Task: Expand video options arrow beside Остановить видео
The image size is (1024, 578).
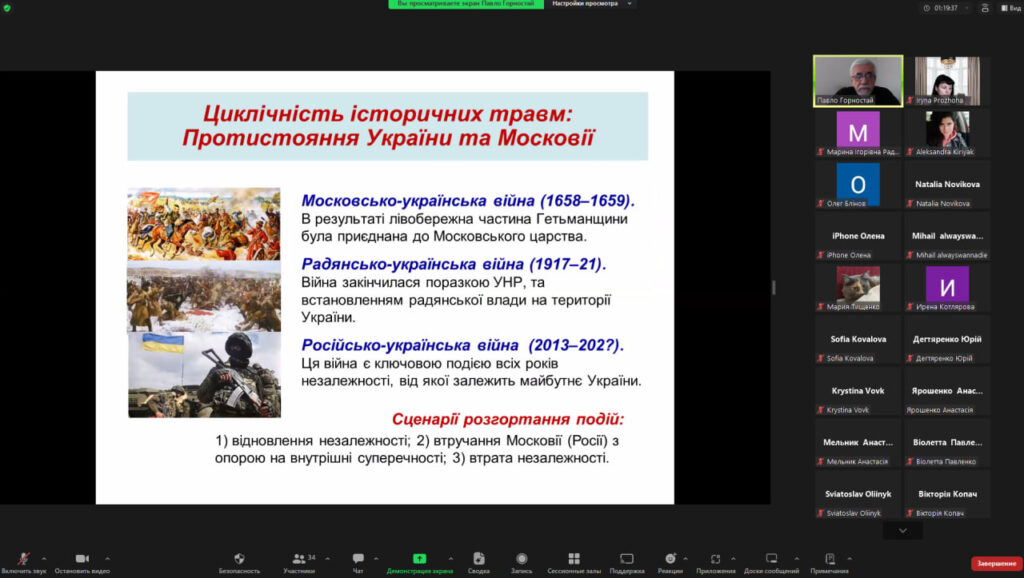Action: (x=107, y=558)
